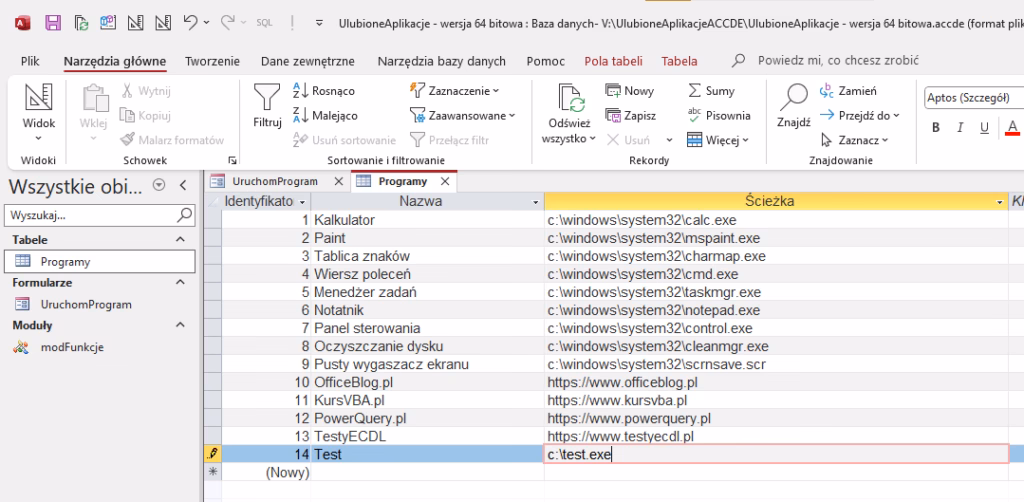Collapse the navigation pane with the chevron
This screenshot has height=502, width=1024.
[183, 185]
